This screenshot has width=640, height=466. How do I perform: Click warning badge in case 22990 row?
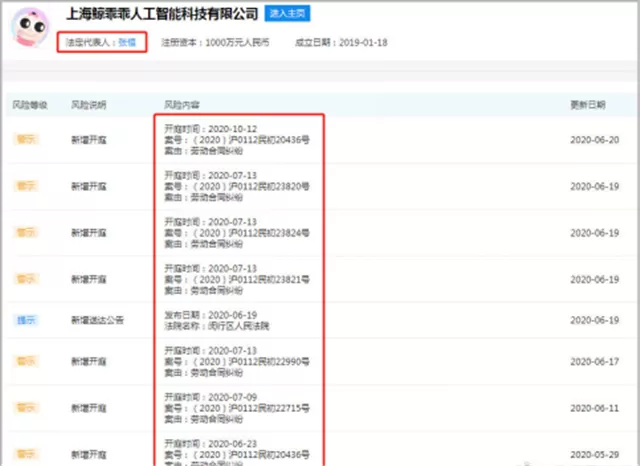[26, 362]
